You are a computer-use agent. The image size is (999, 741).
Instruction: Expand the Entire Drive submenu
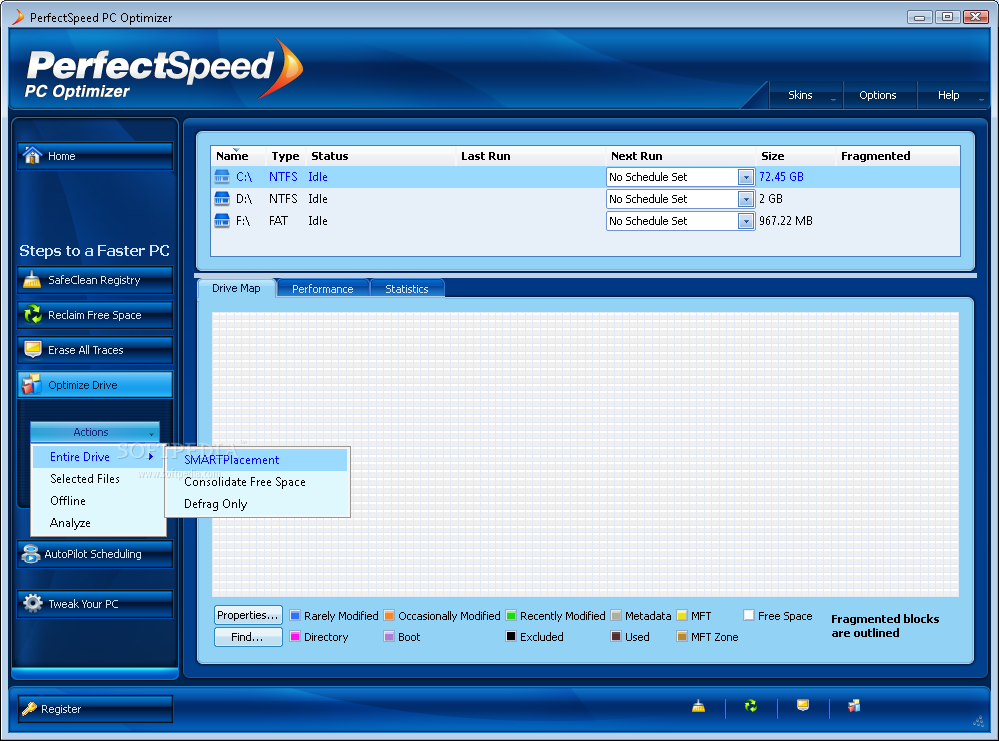(x=99, y=457)
